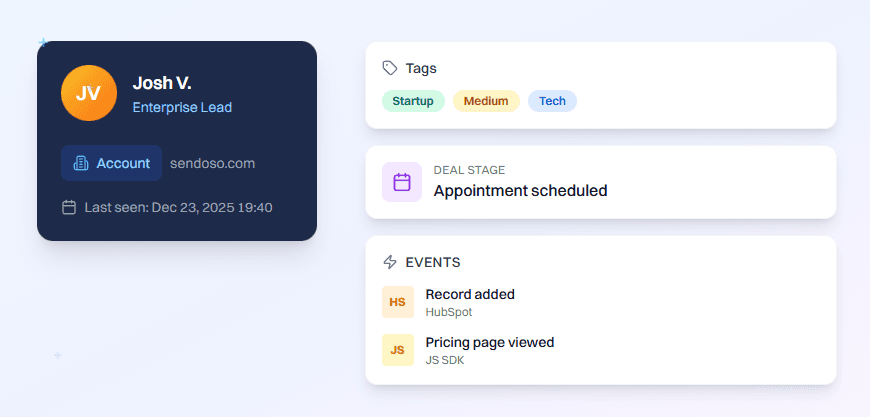The image size is (870, 417).
Task: Click the building icon in Account button
Action: click(x=81, y=163)
